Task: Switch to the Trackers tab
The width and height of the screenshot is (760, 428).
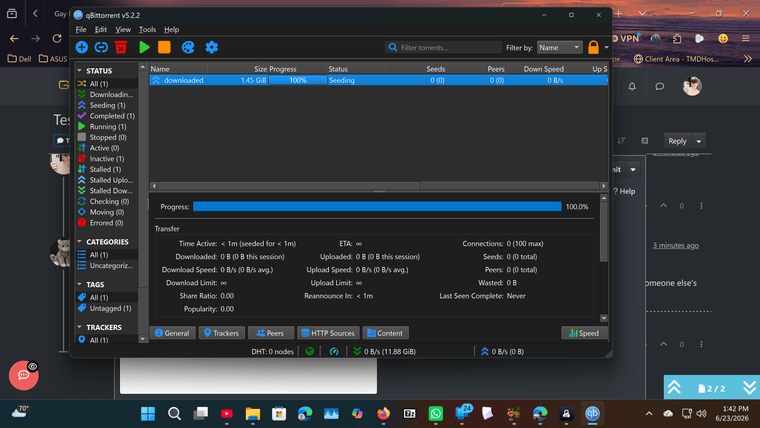Action: (222, 333)
